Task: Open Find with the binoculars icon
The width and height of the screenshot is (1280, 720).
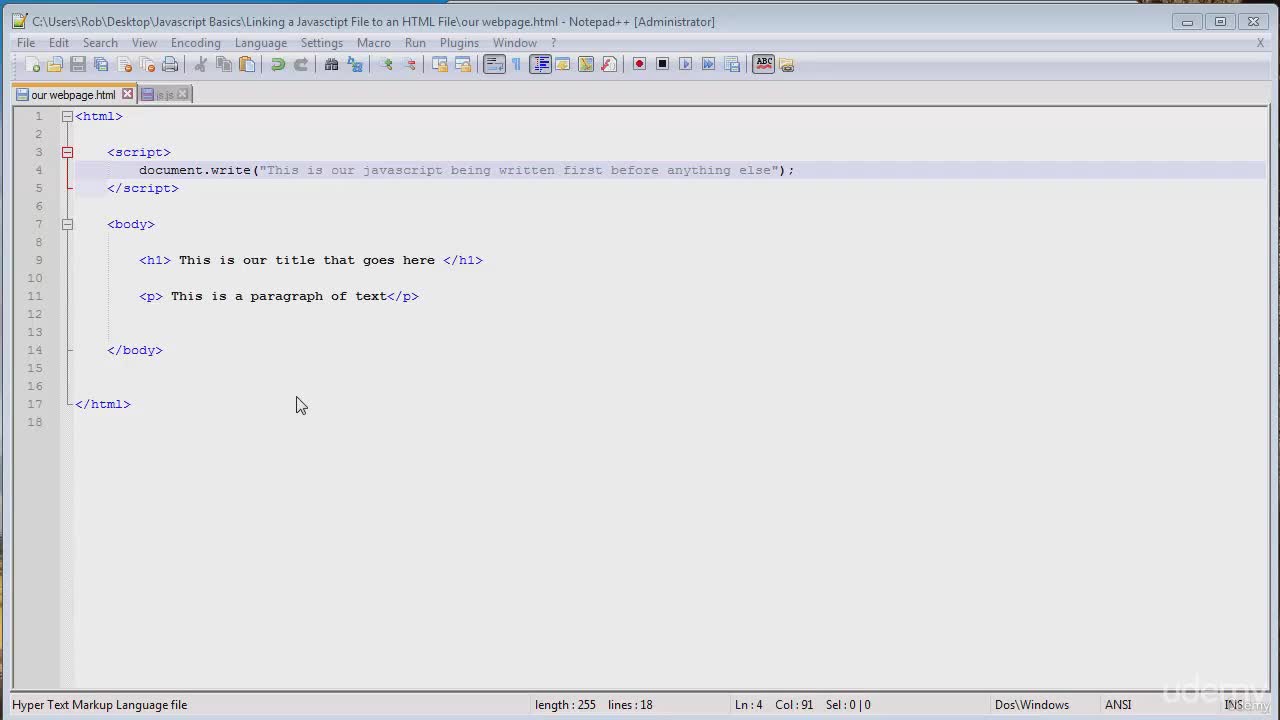Action: (x=331, y=64)
